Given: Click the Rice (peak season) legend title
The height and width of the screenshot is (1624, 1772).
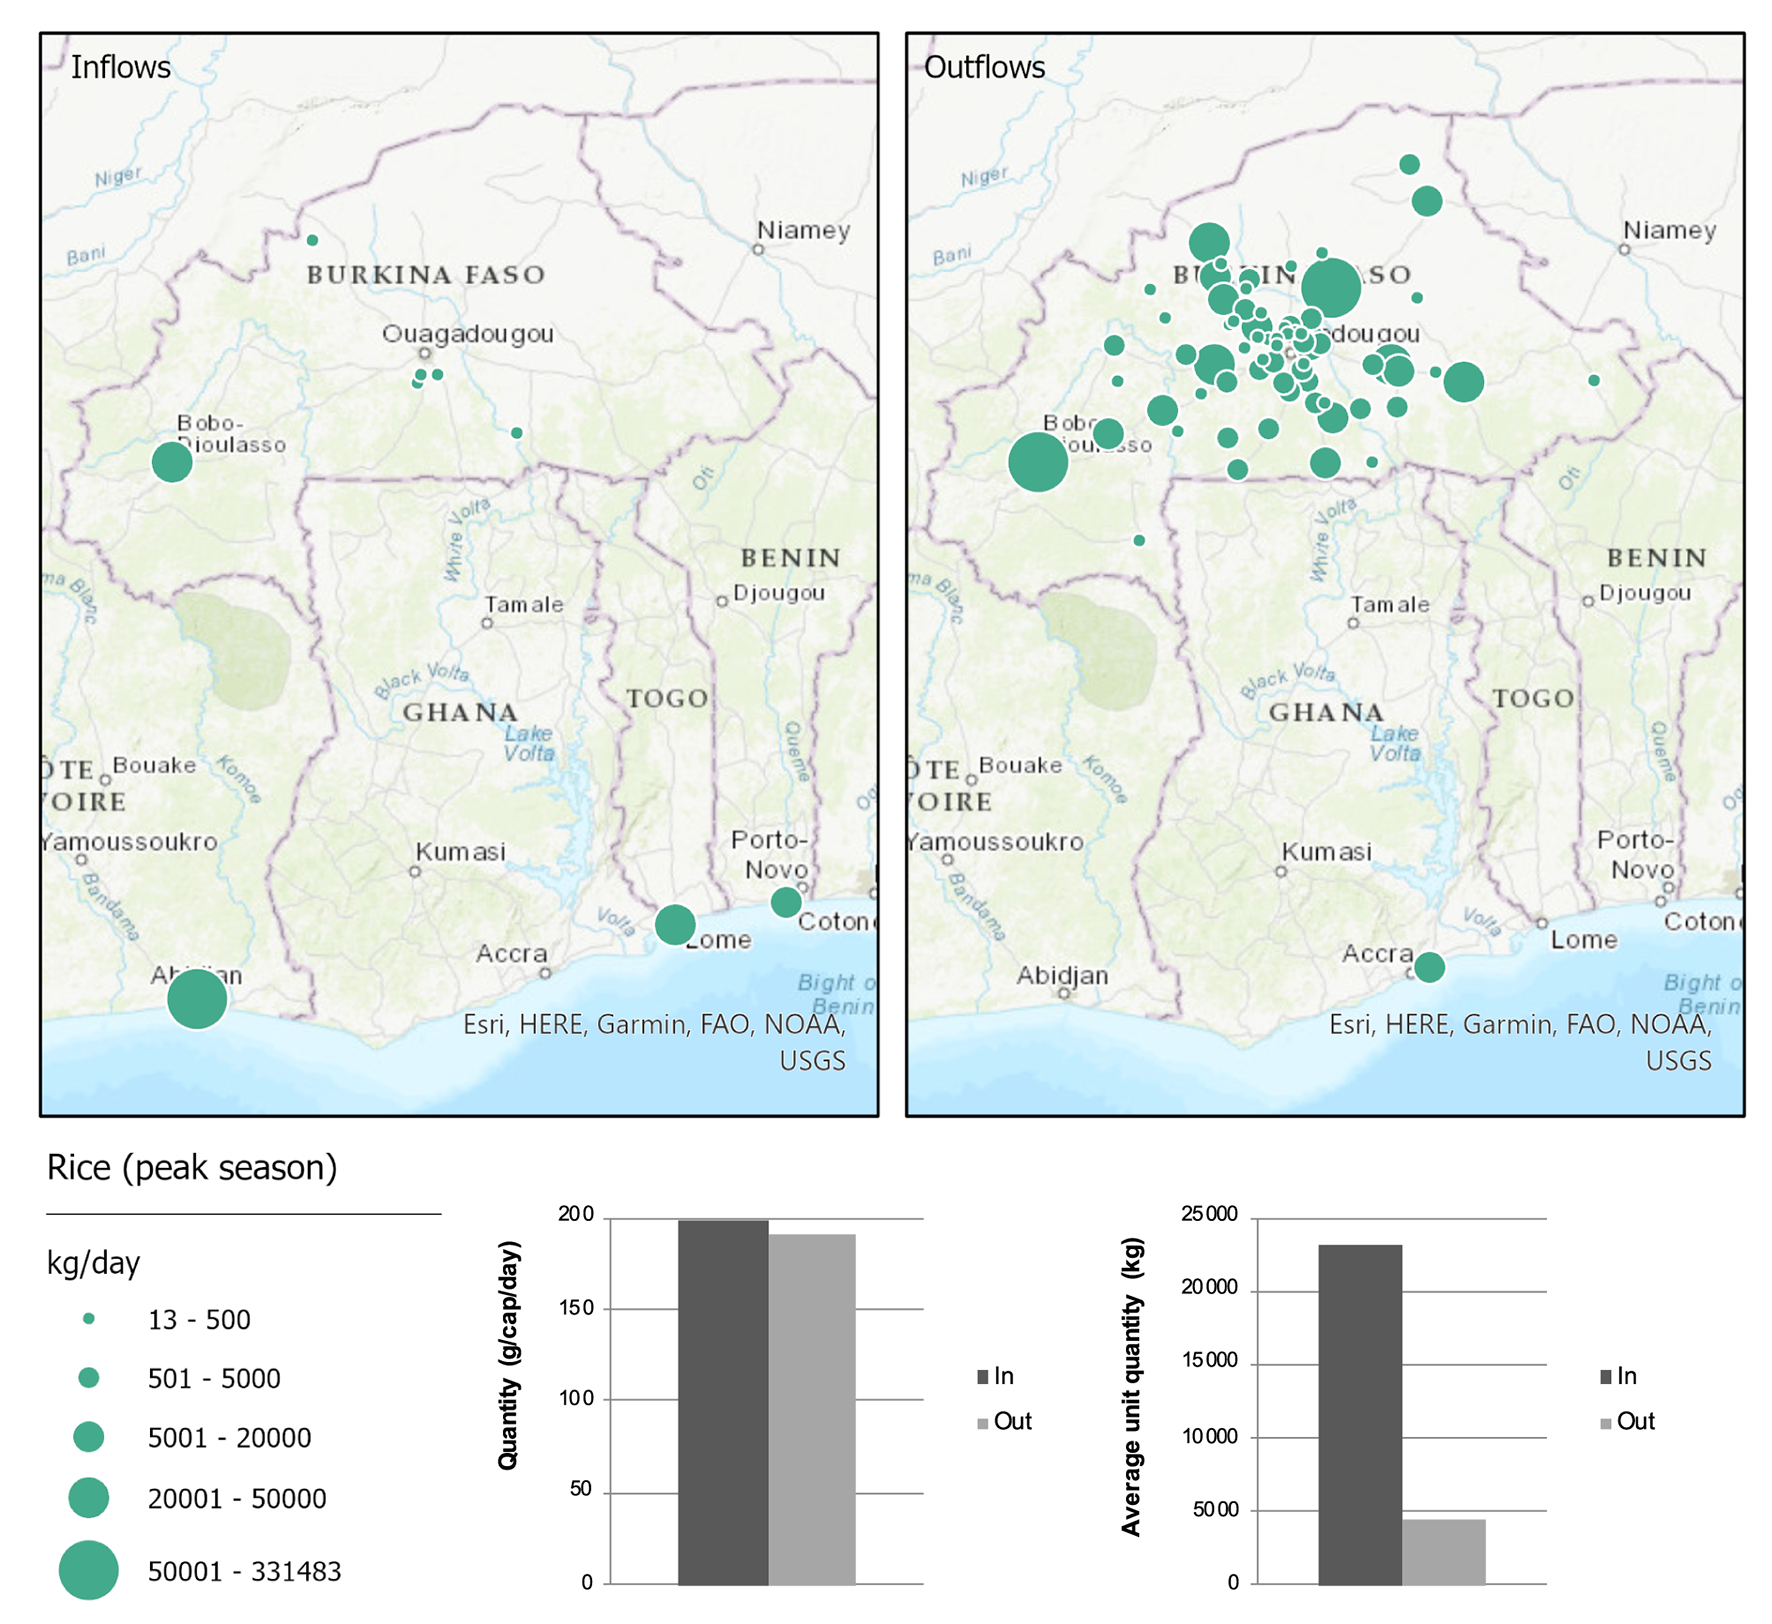Looking at the screenshot, I should [192, 1167].
